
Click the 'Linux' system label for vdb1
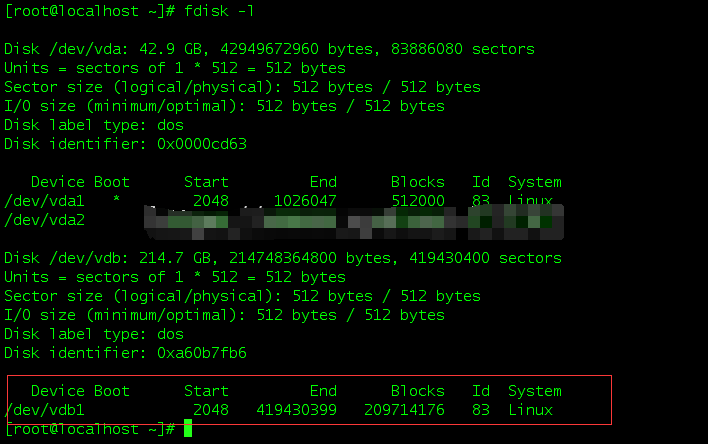(x=531, y=410)
